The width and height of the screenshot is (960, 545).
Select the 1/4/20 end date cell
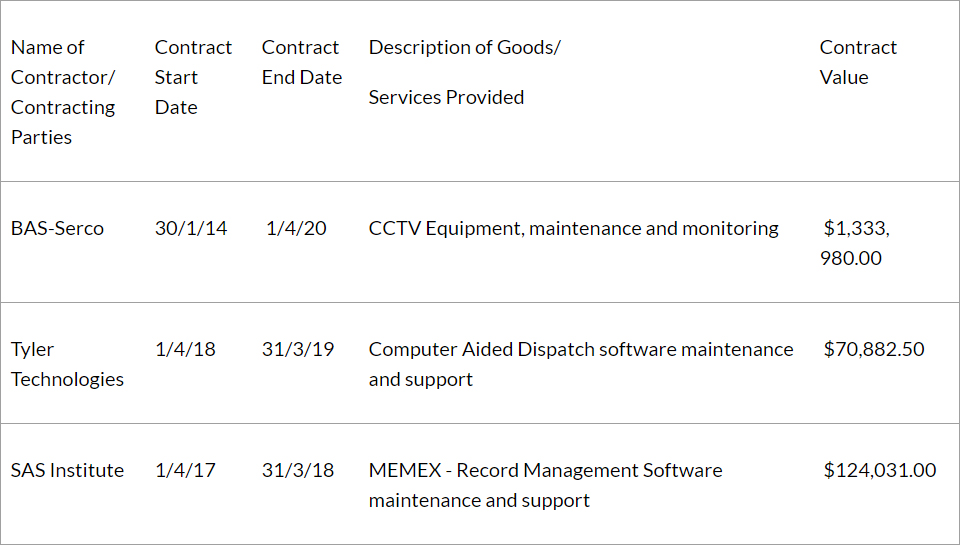(x=296, y=228)
